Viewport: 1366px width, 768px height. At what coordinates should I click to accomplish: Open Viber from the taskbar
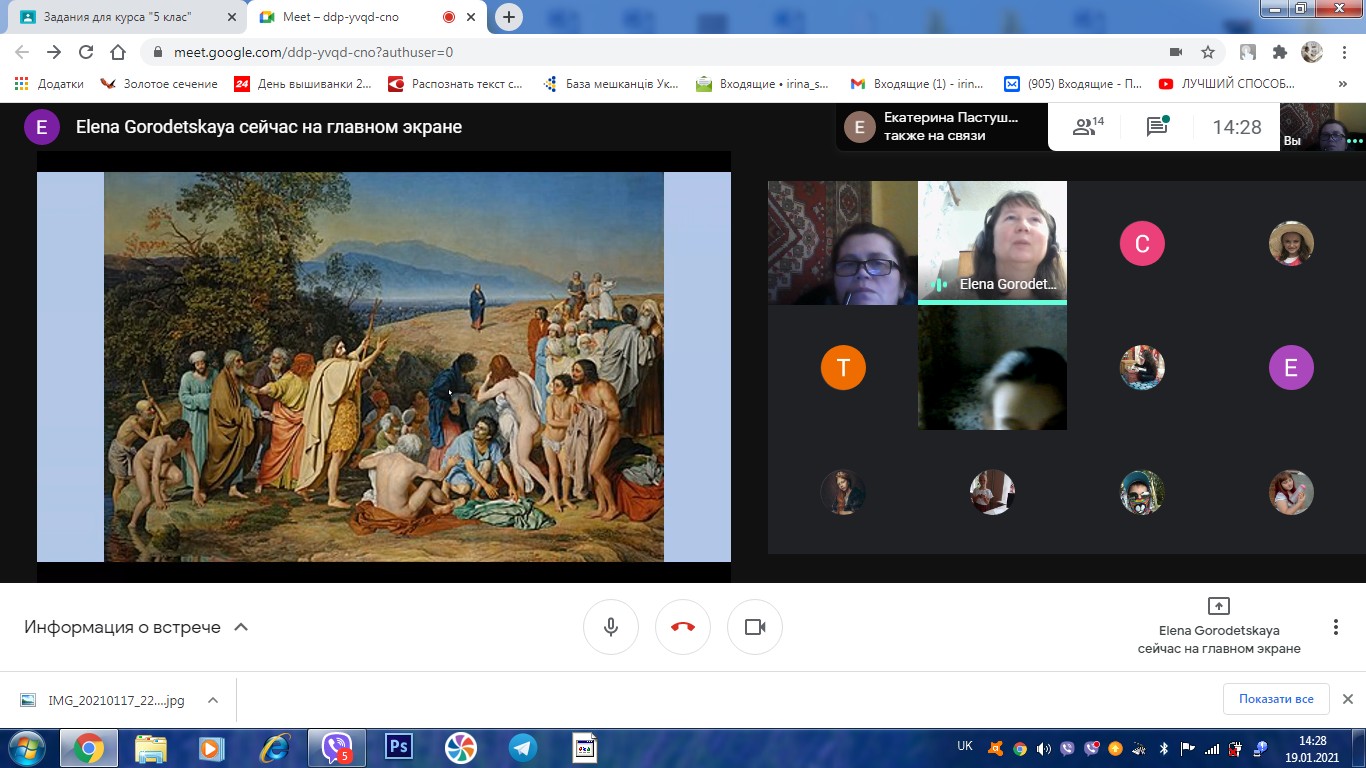click(x=336, y=747)
